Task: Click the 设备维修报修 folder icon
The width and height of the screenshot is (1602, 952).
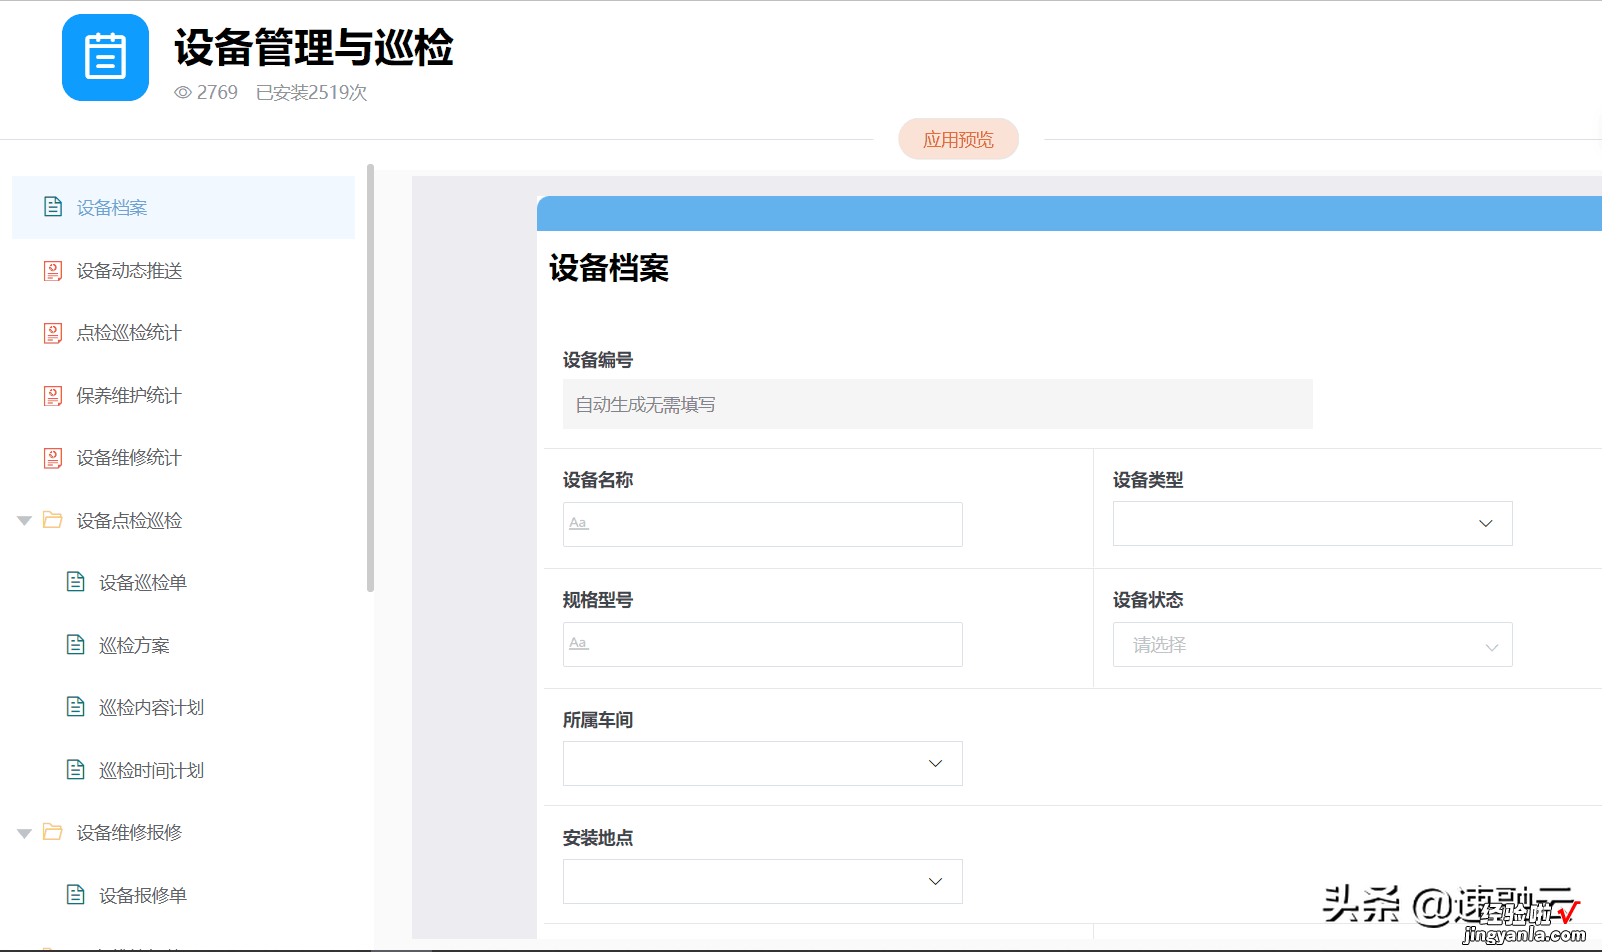Action: point(53,832)
